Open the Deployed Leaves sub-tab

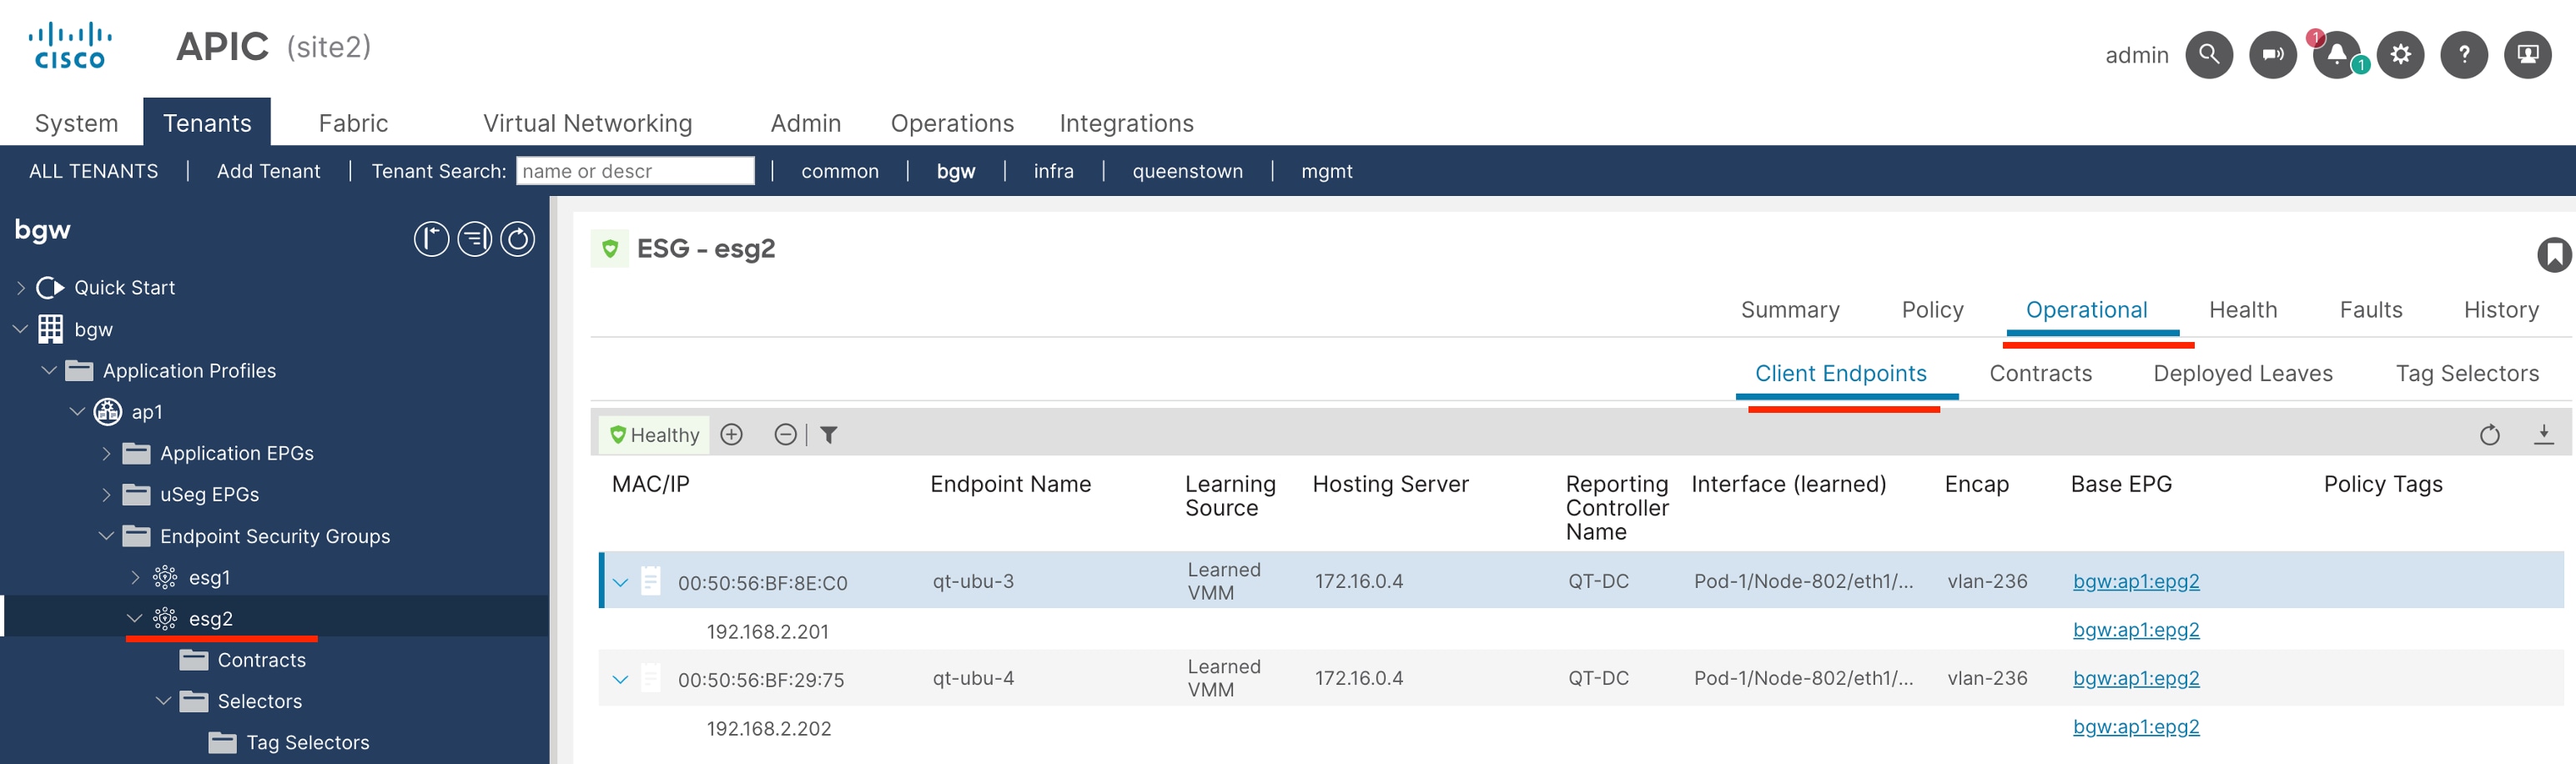pyautogui.click(x=2242, y=372)
